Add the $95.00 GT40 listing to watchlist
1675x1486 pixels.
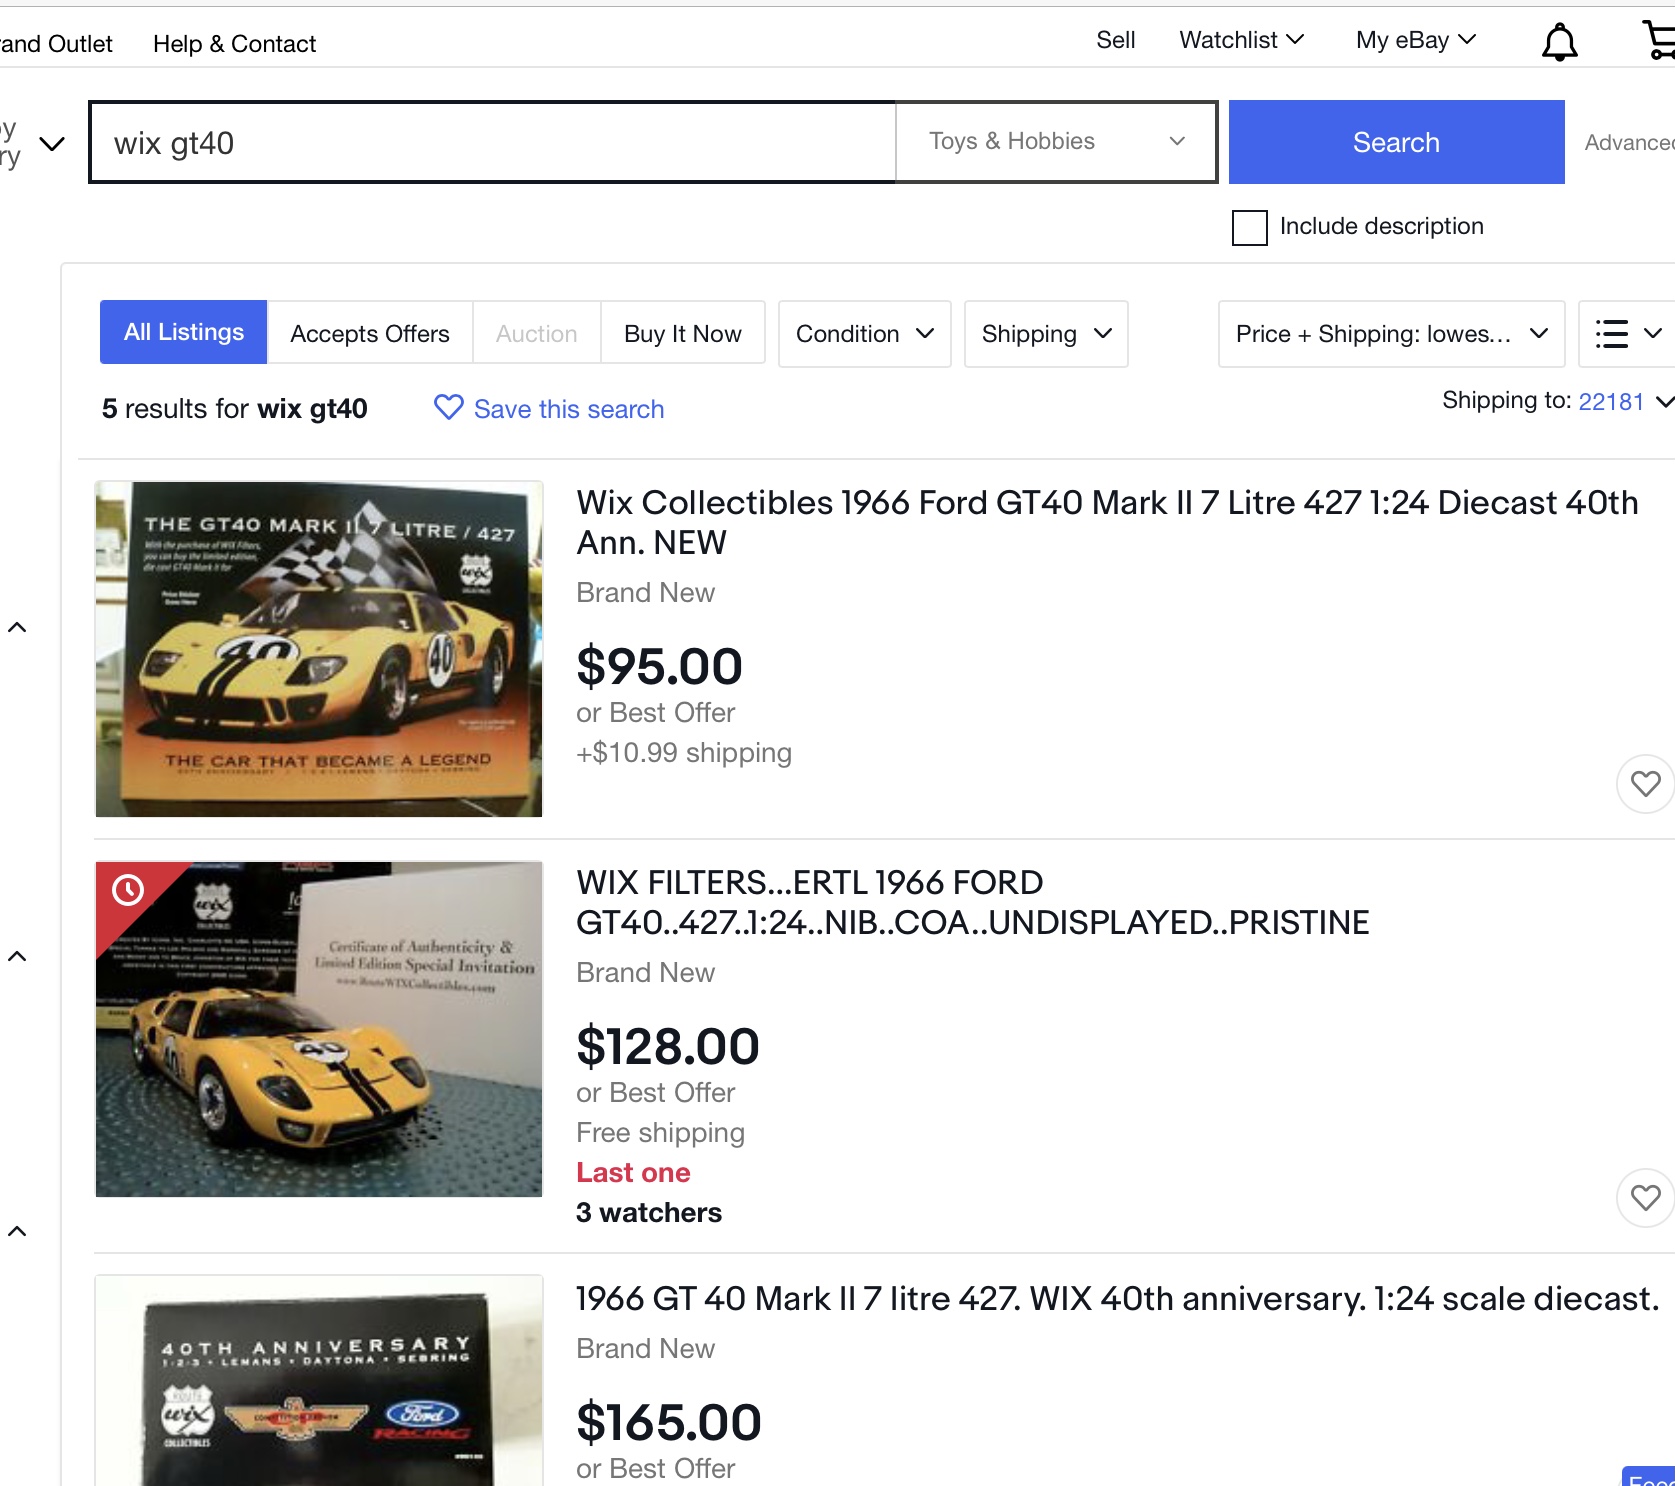click(x=1645, y=784)
